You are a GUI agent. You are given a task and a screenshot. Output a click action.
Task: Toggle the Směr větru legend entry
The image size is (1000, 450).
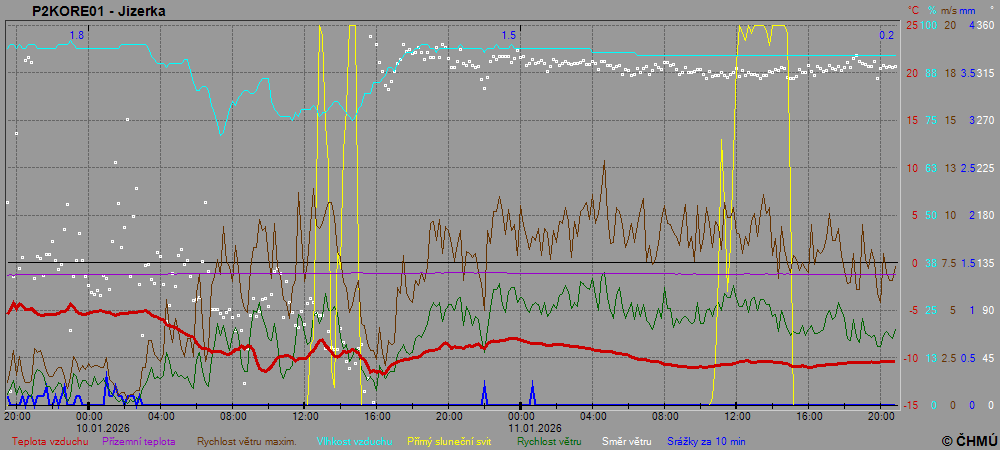(626, 440)
